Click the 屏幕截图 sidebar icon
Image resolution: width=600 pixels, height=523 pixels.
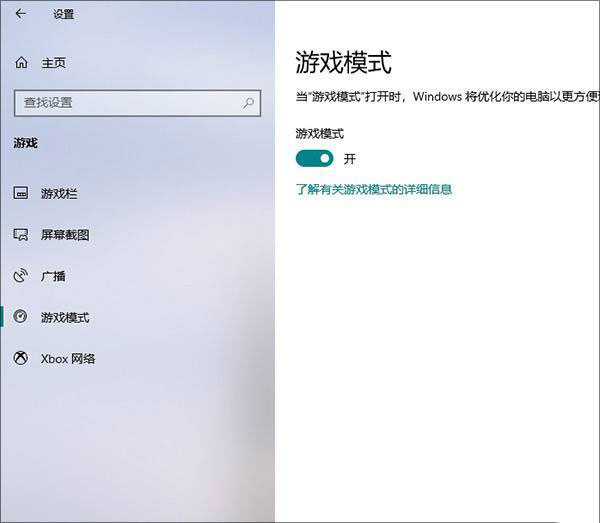point(21,235)
